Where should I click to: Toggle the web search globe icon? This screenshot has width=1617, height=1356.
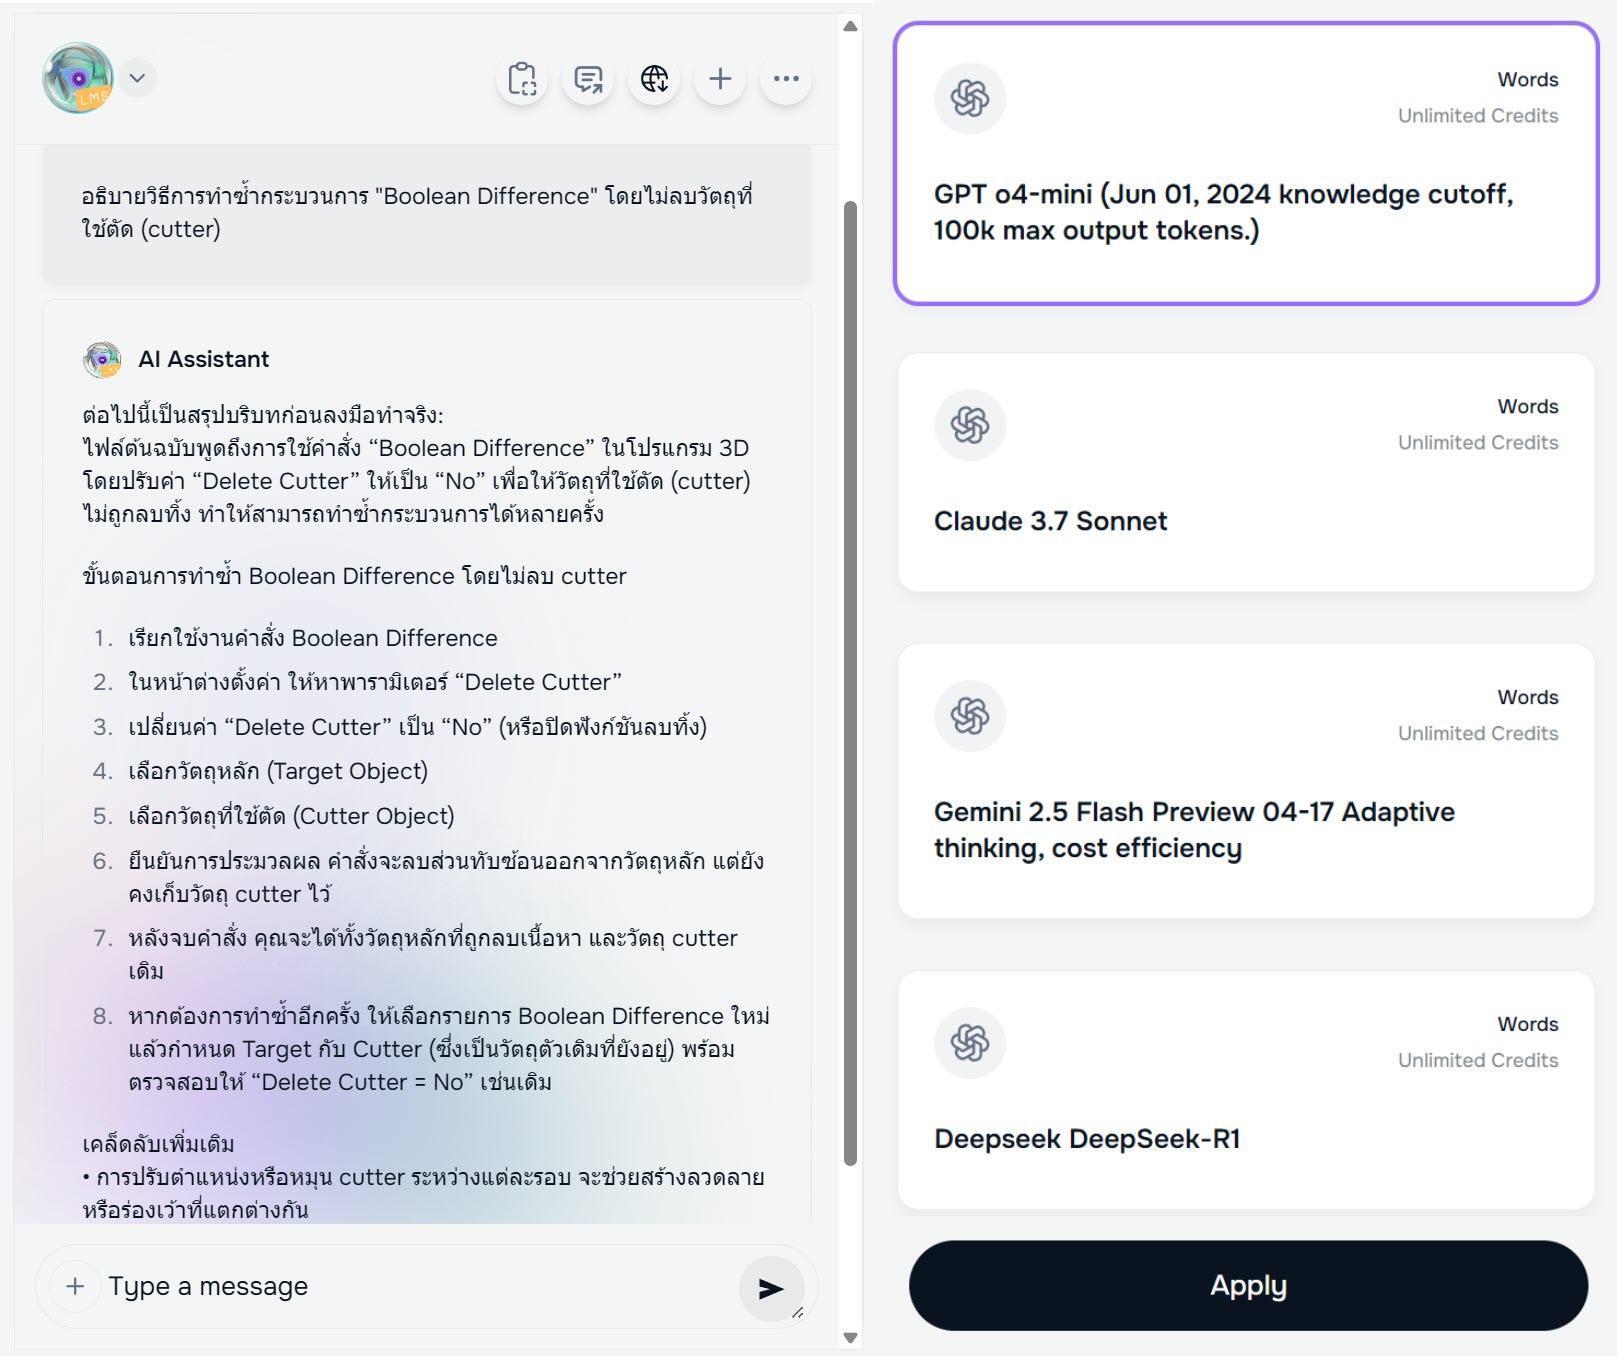(x=654, y=79)
